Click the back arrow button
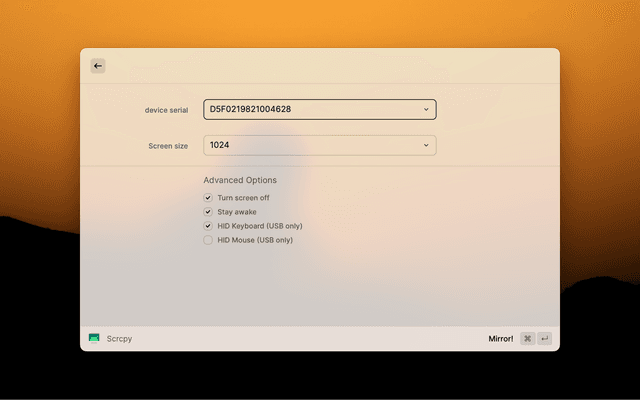This screenshot has height=400, width=640. point(98,66)
